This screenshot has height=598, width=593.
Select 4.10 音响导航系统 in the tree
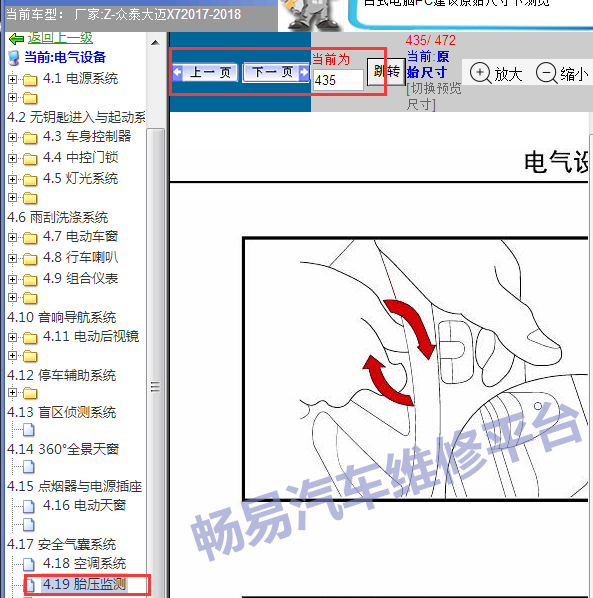[x=61, y=318]
